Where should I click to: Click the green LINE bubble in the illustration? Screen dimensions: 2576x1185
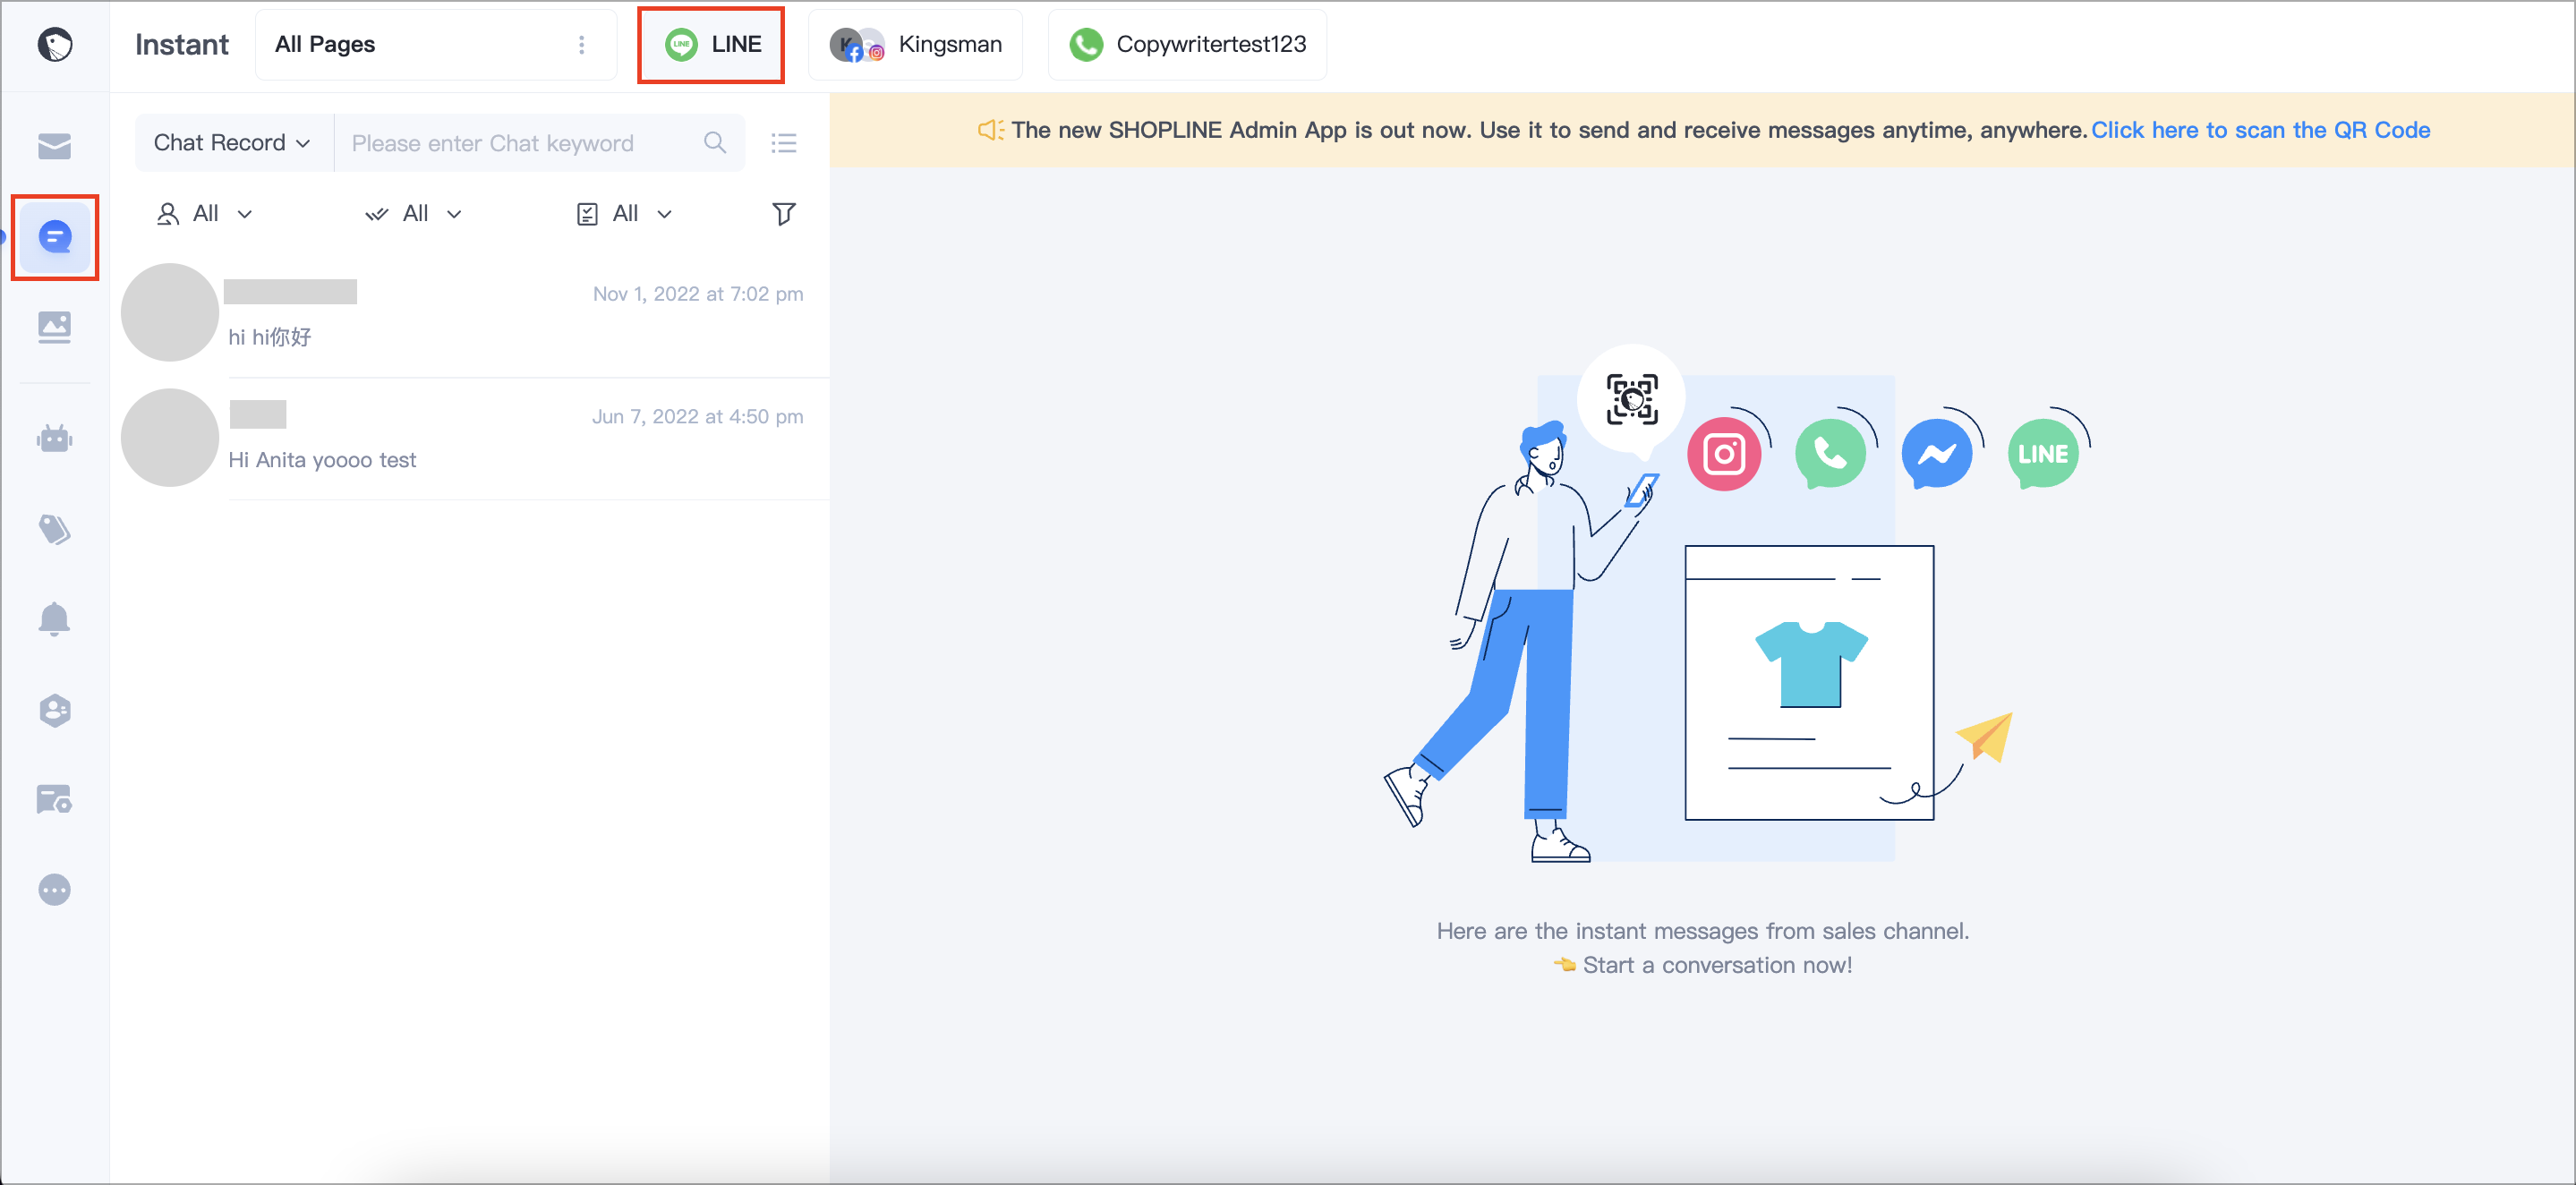tap(2043, 454)
